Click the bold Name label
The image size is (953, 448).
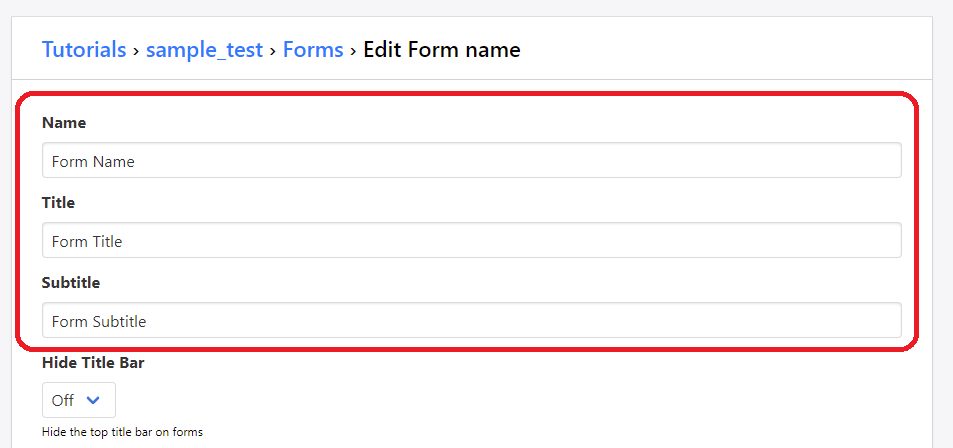coord(64,122)
